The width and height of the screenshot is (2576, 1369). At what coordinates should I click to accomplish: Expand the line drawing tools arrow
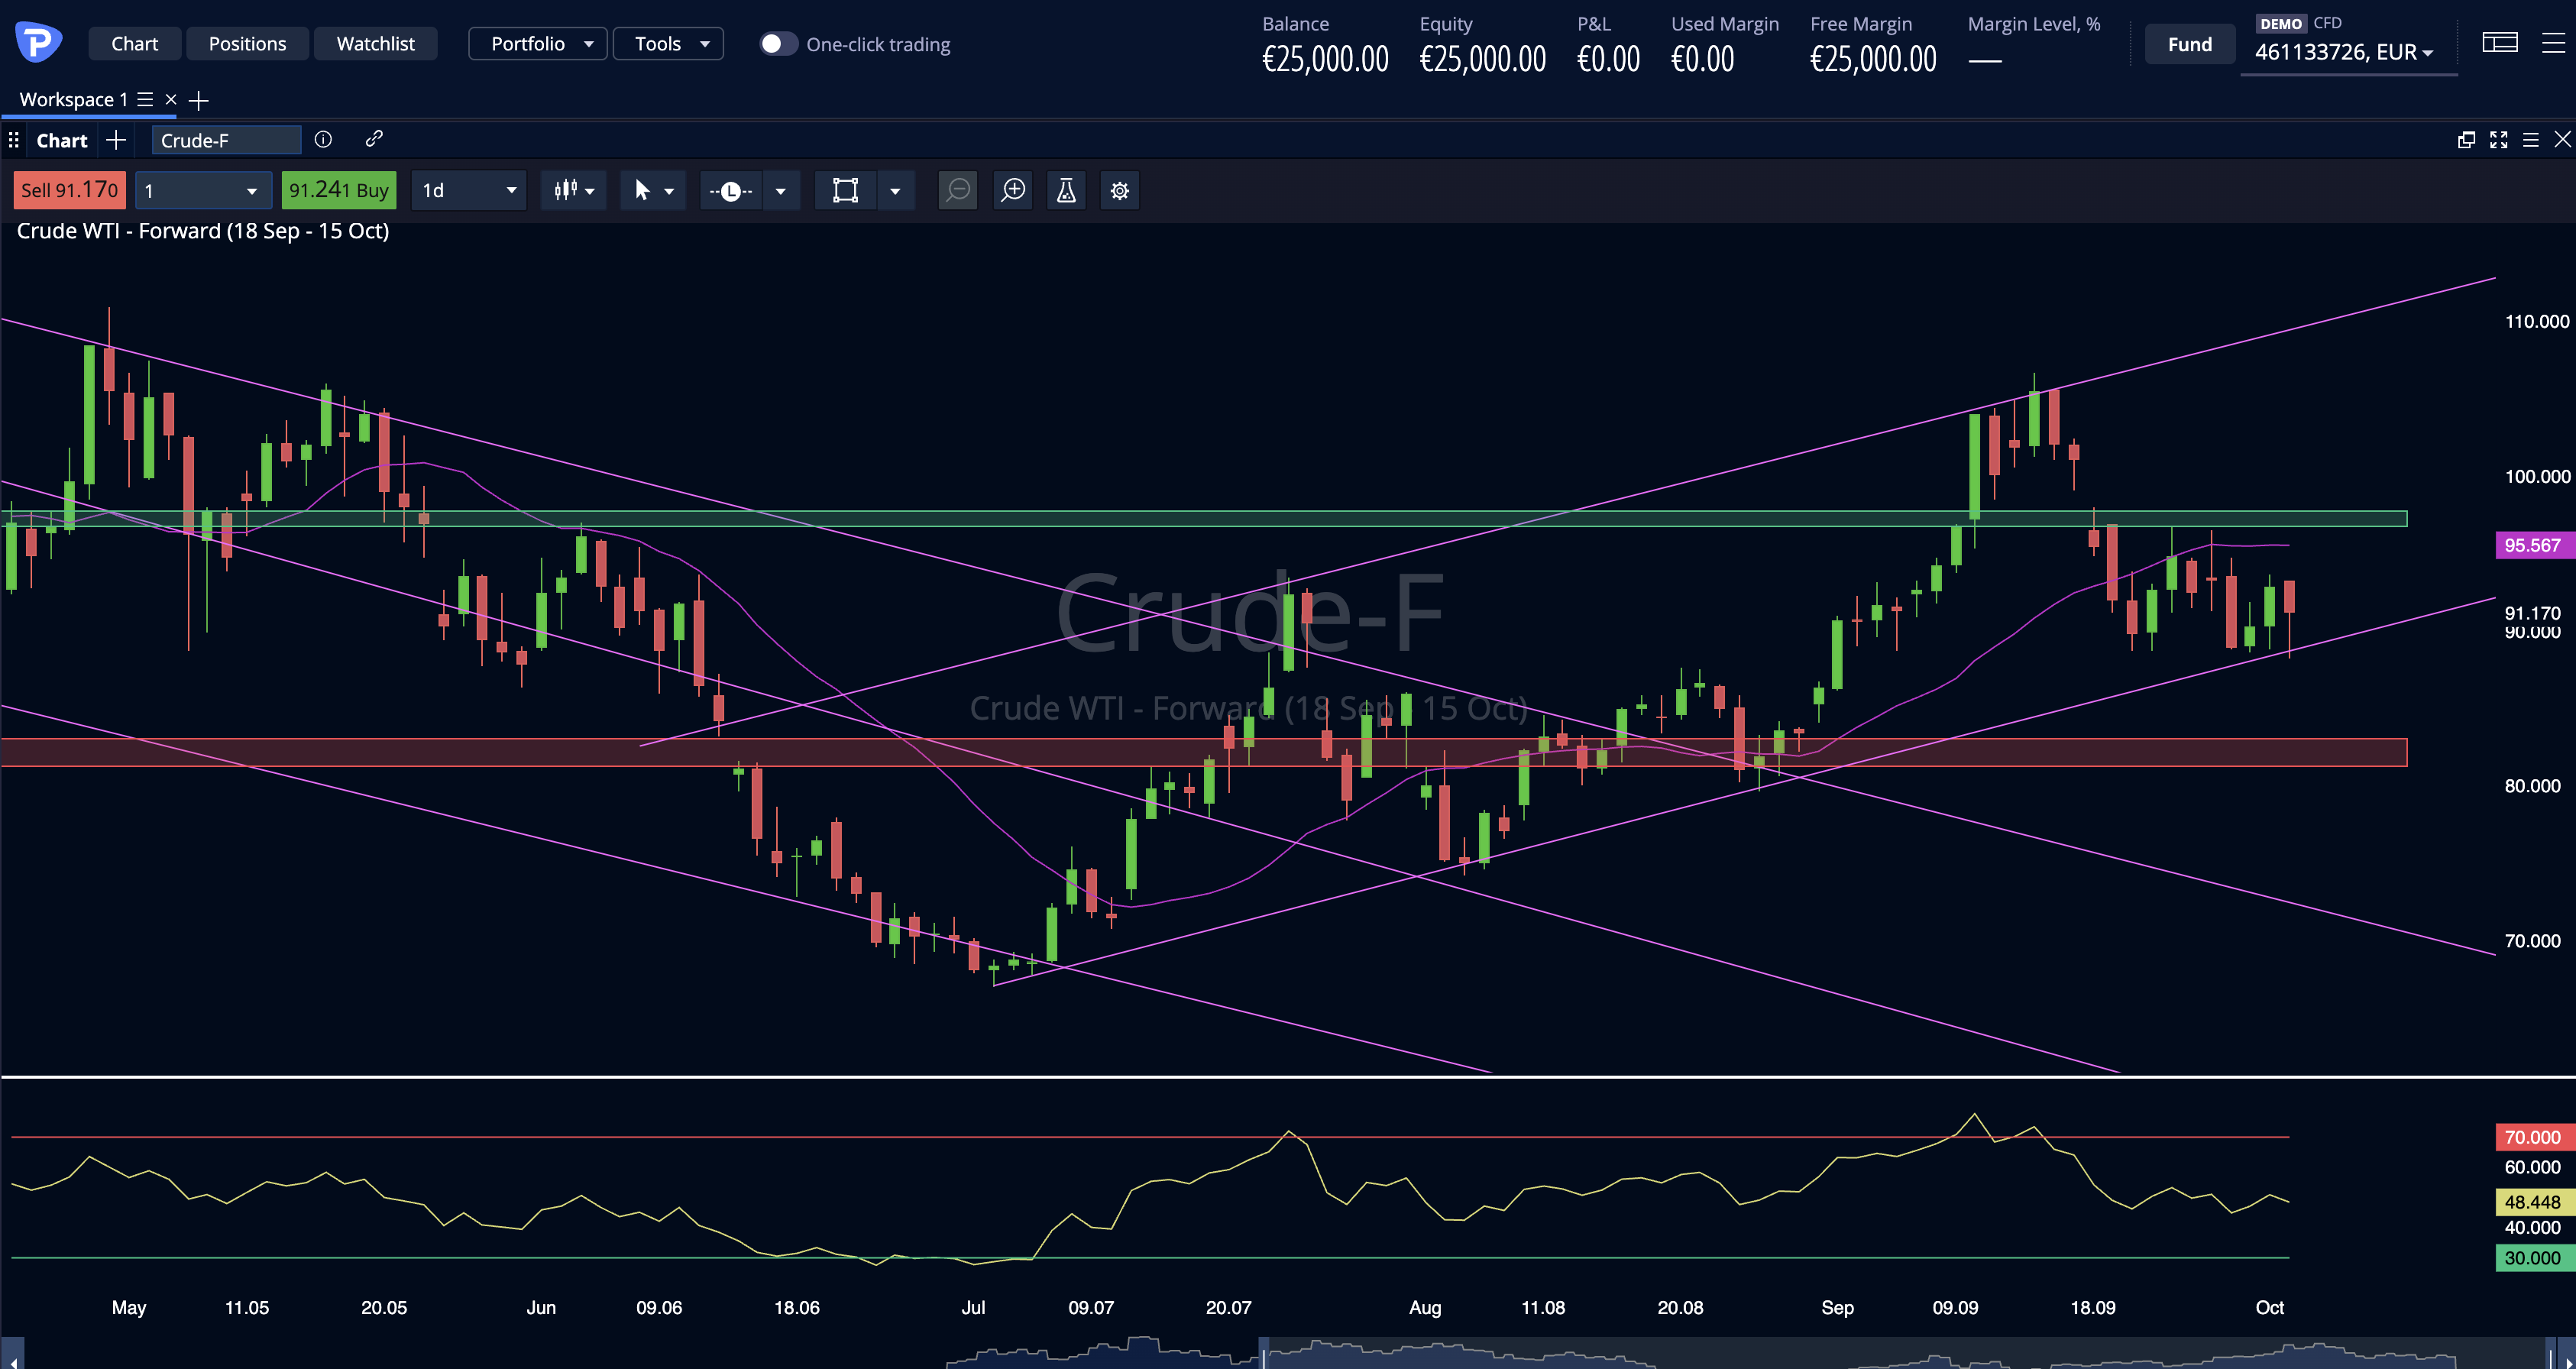coord(781,190)
